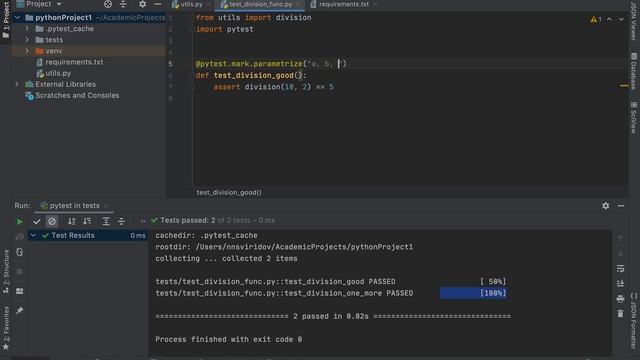Image resolution: width=640 pixels, height=360 pixels.
Task: Click 'Test Results' row in test tree
Action: point(87,236)
